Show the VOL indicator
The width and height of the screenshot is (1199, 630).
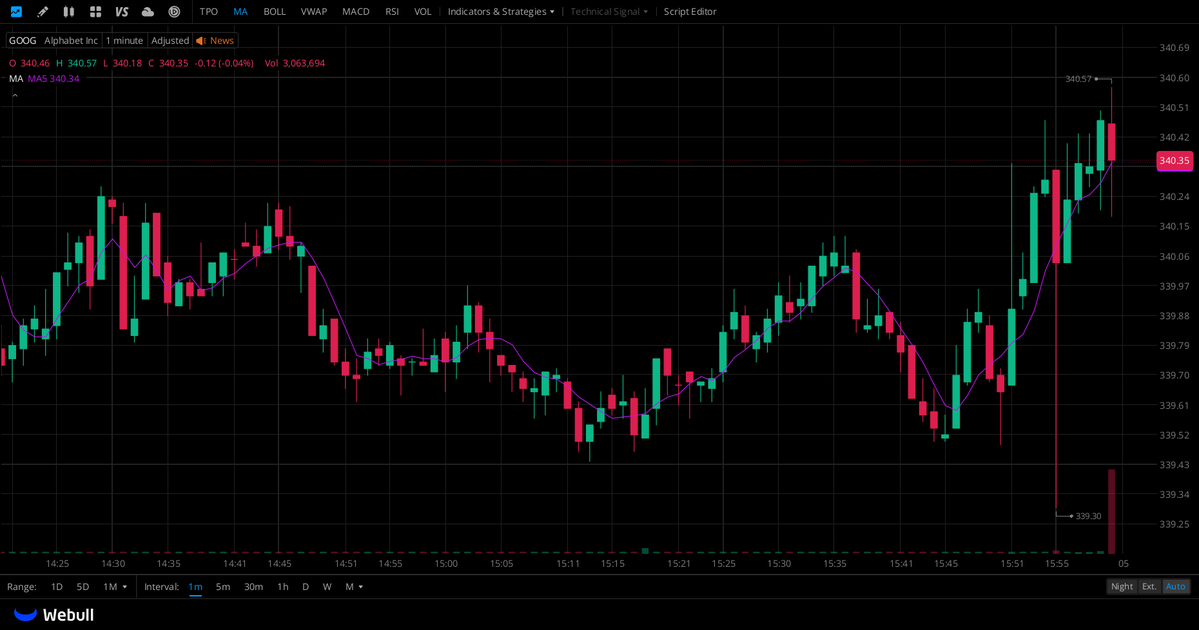423,11
